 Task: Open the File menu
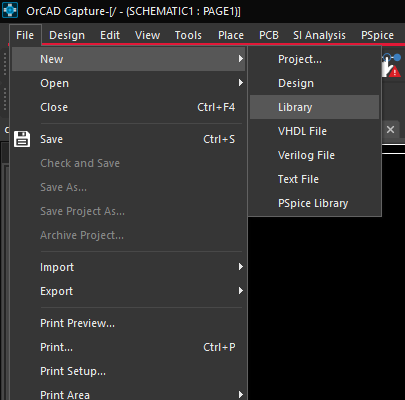[x=25, y=35]
